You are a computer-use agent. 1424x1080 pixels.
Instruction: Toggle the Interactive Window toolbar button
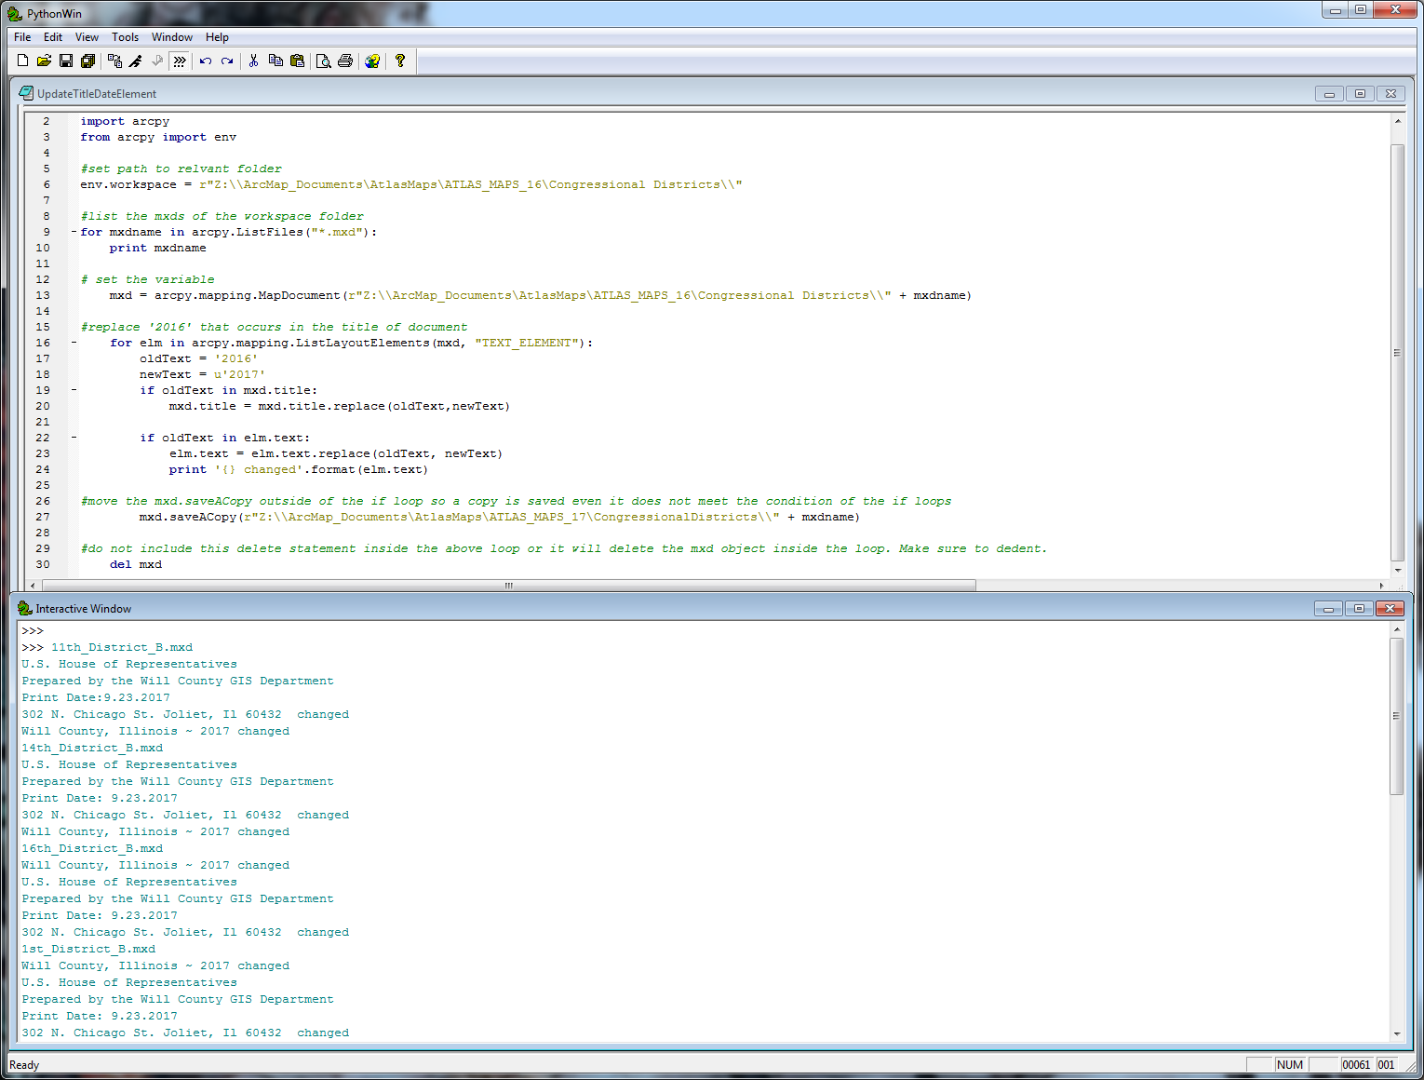pos(180,61)
